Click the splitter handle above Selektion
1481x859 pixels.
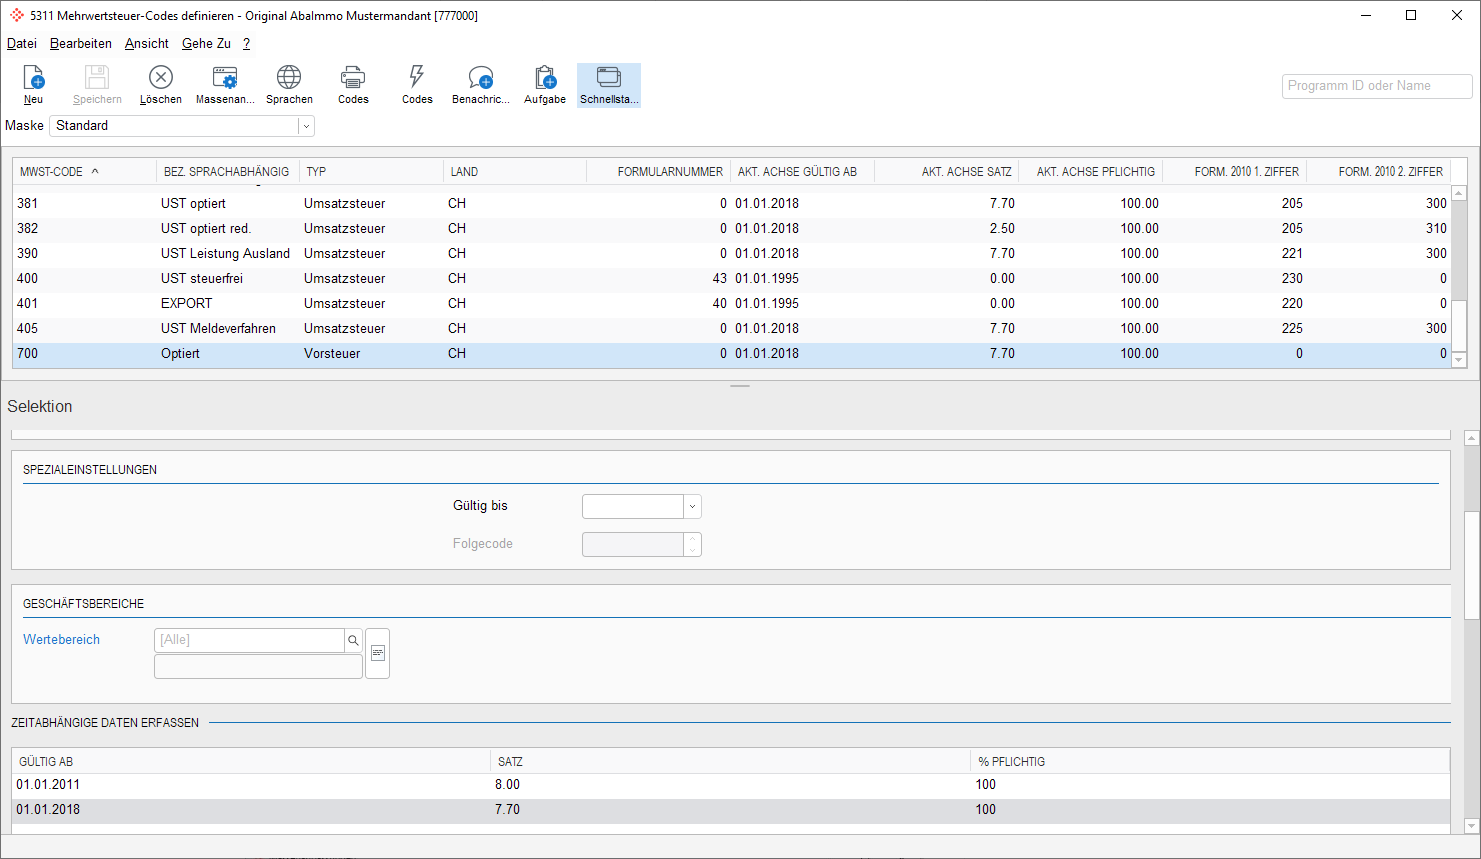(740, 386)
